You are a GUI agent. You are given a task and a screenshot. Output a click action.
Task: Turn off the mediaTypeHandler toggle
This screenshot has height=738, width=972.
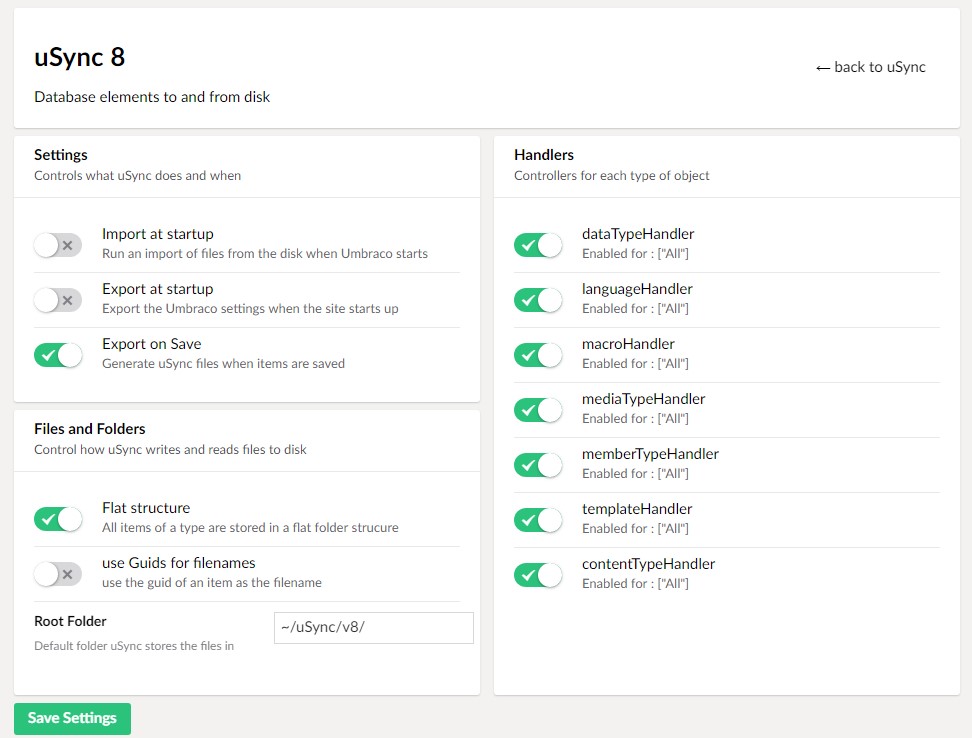[x=538, y=410]
